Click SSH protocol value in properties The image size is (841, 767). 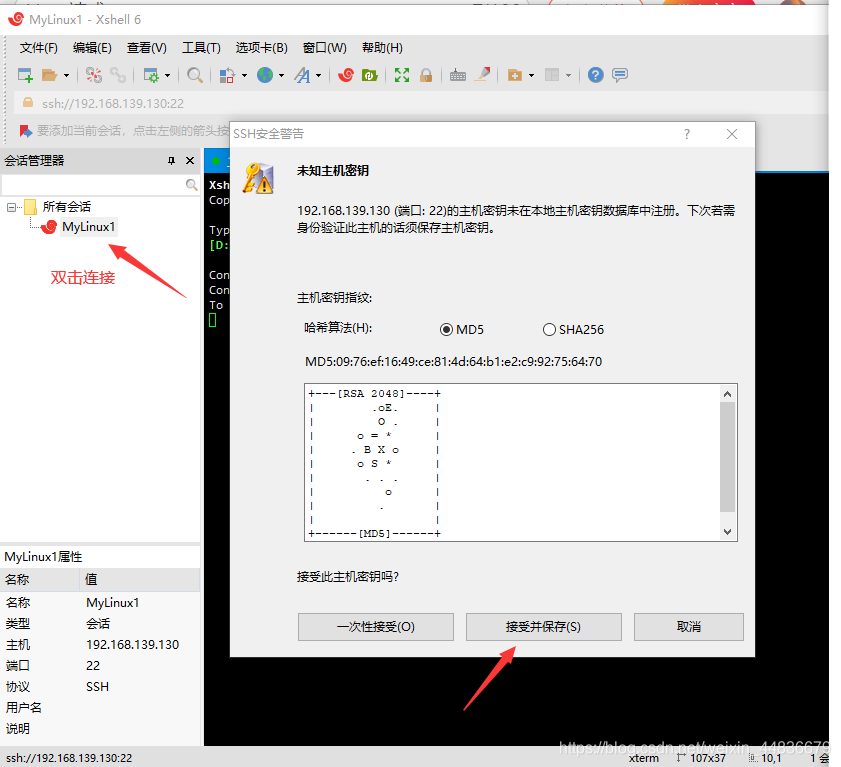point(98,687)
